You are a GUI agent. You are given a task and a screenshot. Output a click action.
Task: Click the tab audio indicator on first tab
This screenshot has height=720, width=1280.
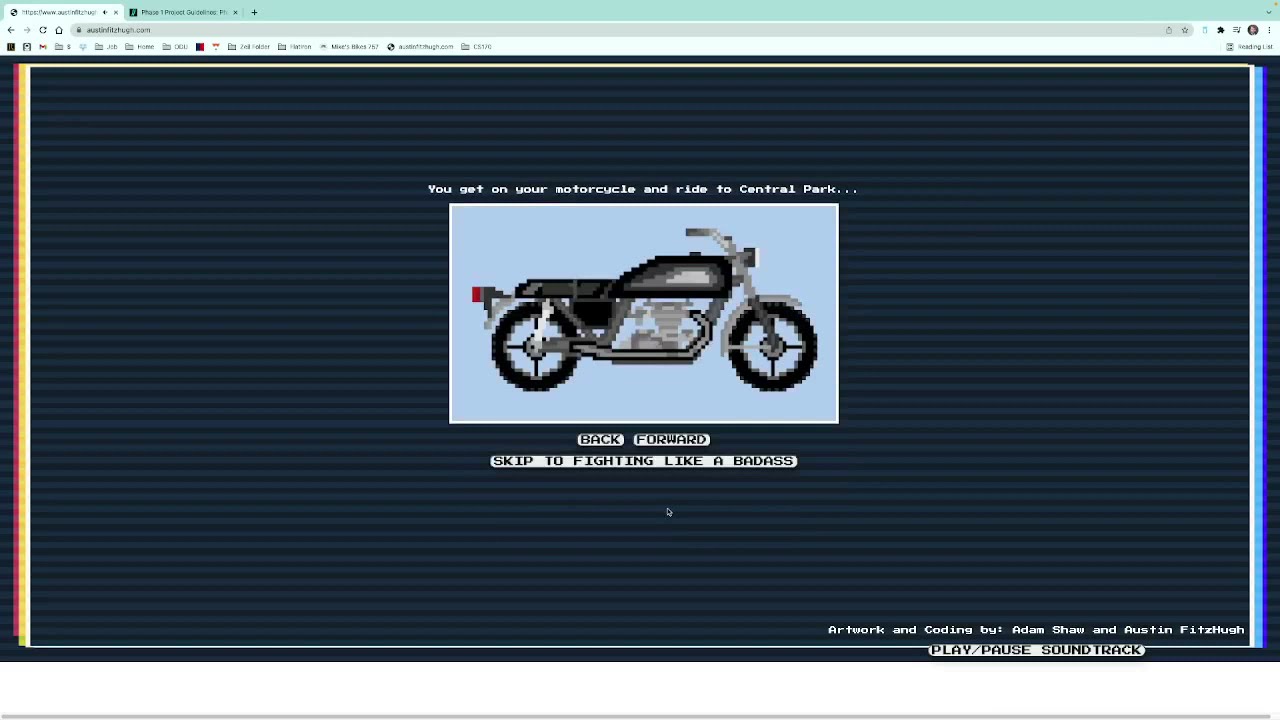(105, 12)
